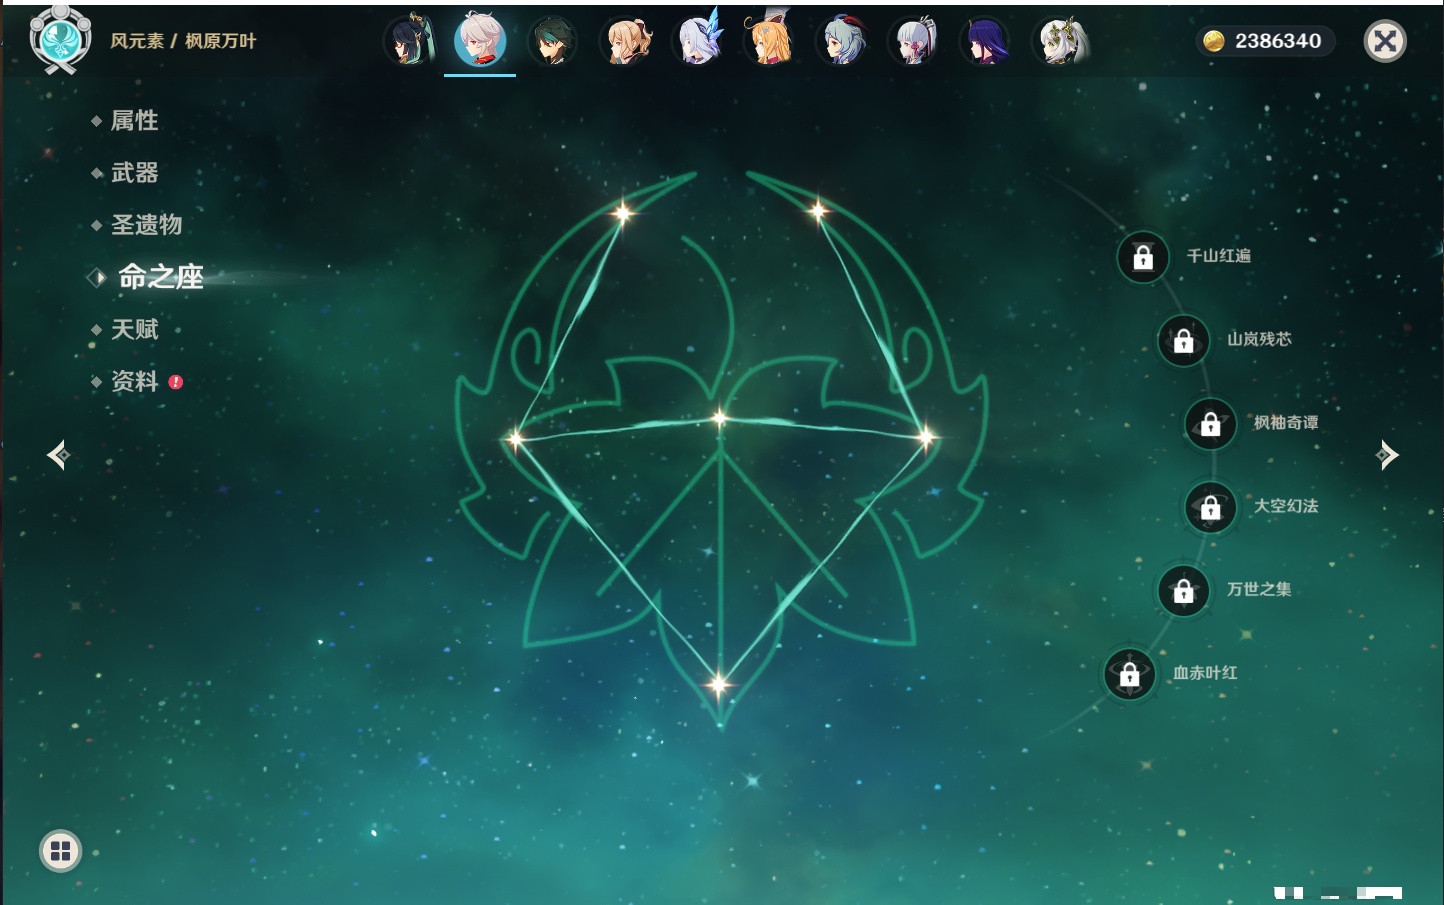
Task: Click the 风元素 / 枫原万叶 title text
Action: pyautogui.click(x=183, y=41)
